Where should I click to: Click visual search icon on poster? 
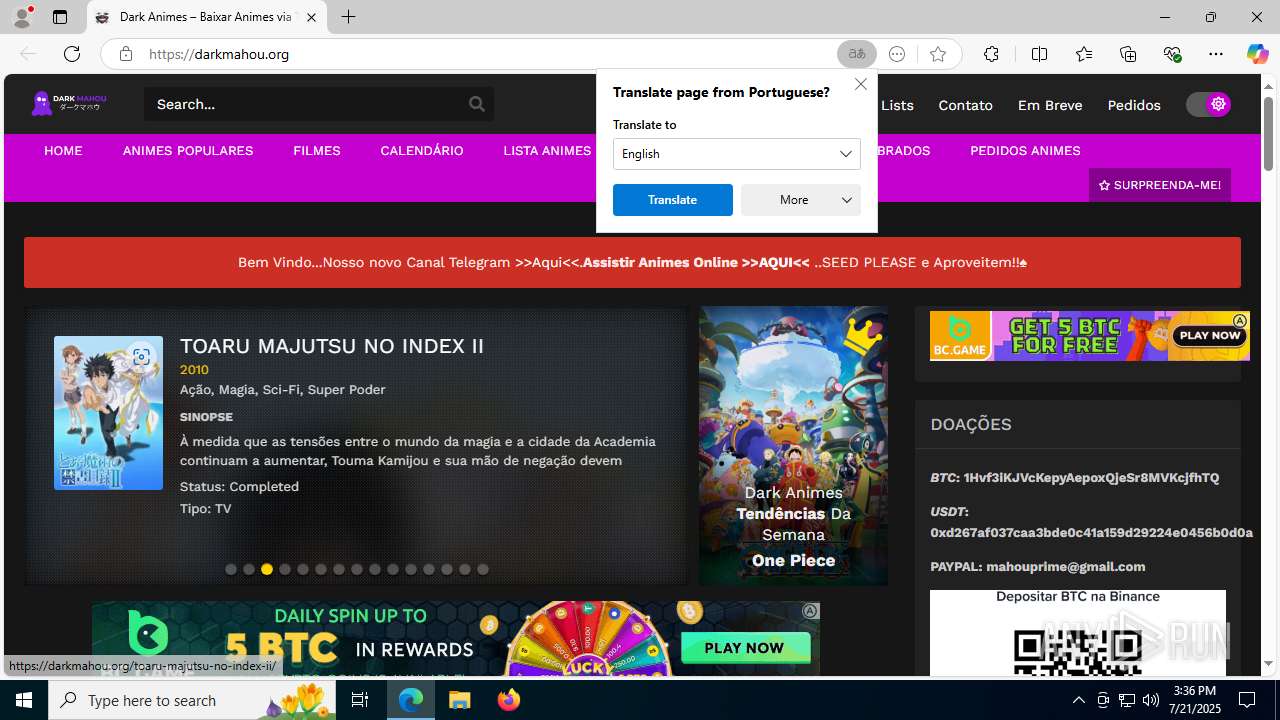coord(141,357)
